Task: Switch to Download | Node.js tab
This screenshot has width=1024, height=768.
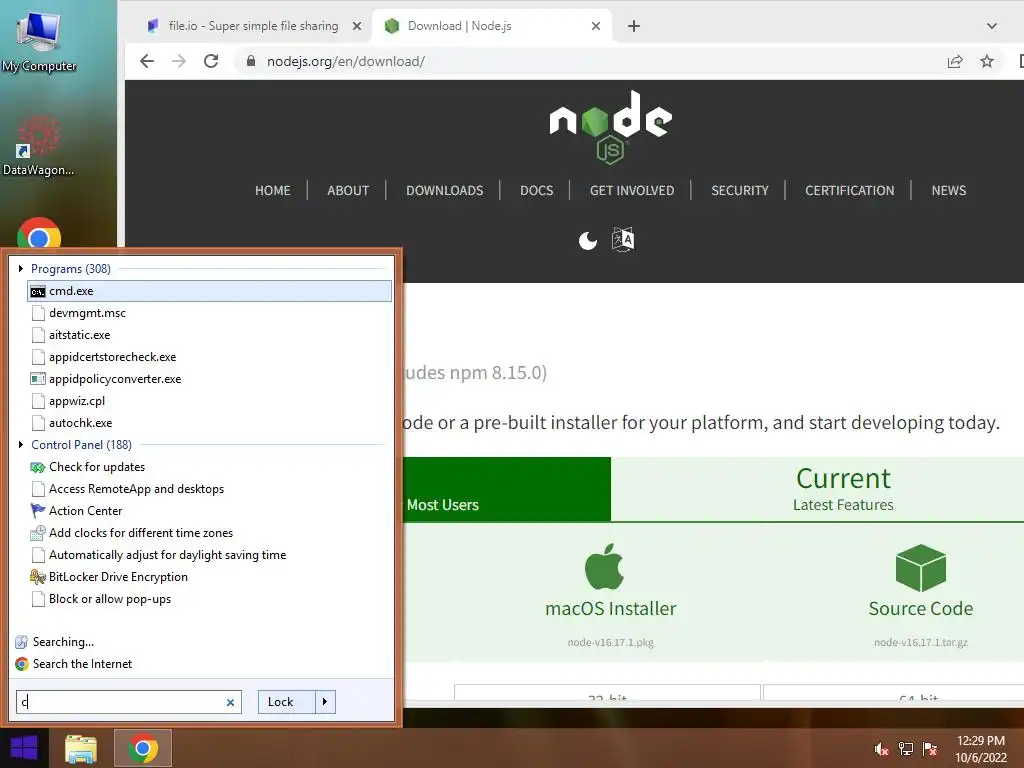Action: click(x=491, y=26)
